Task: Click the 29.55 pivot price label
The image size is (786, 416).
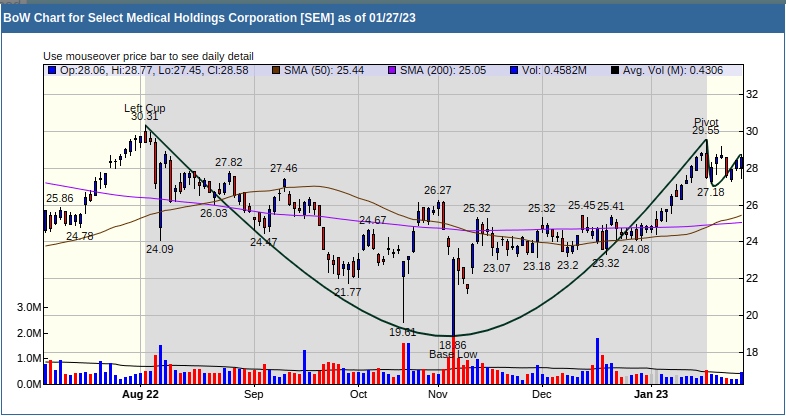Action: click(706, 131)
